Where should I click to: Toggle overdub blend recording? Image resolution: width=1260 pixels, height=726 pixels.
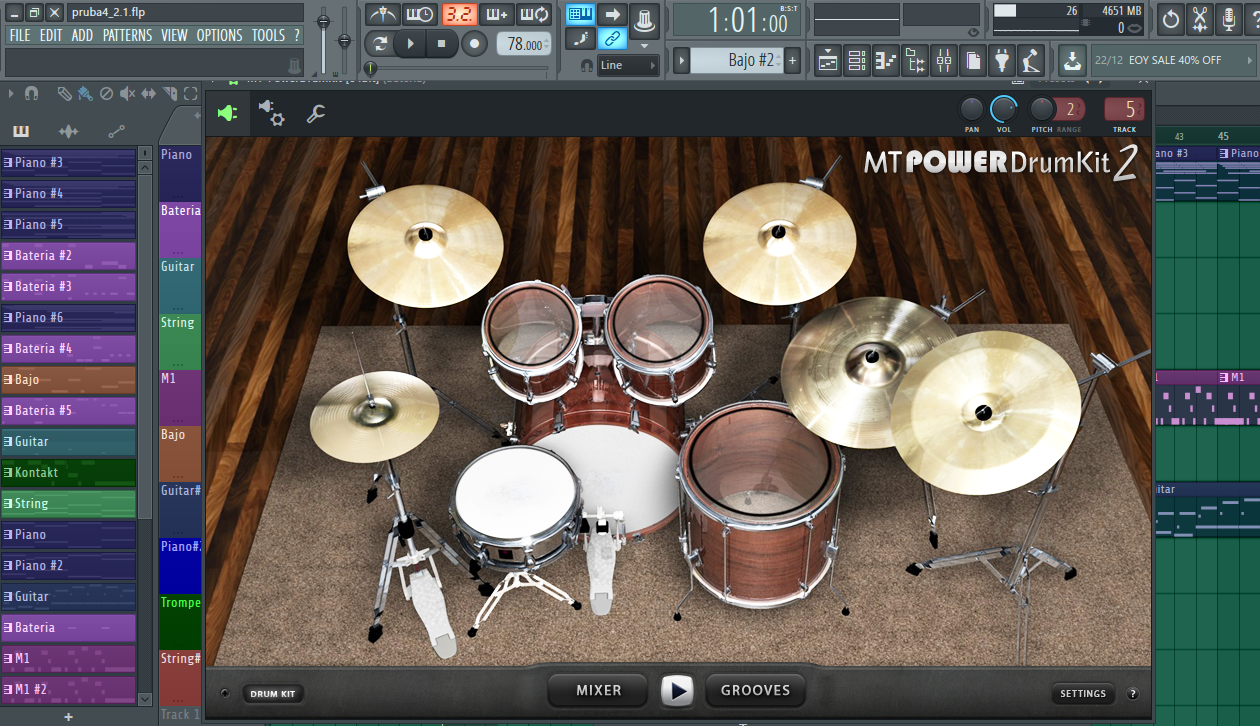coord(497,15)
